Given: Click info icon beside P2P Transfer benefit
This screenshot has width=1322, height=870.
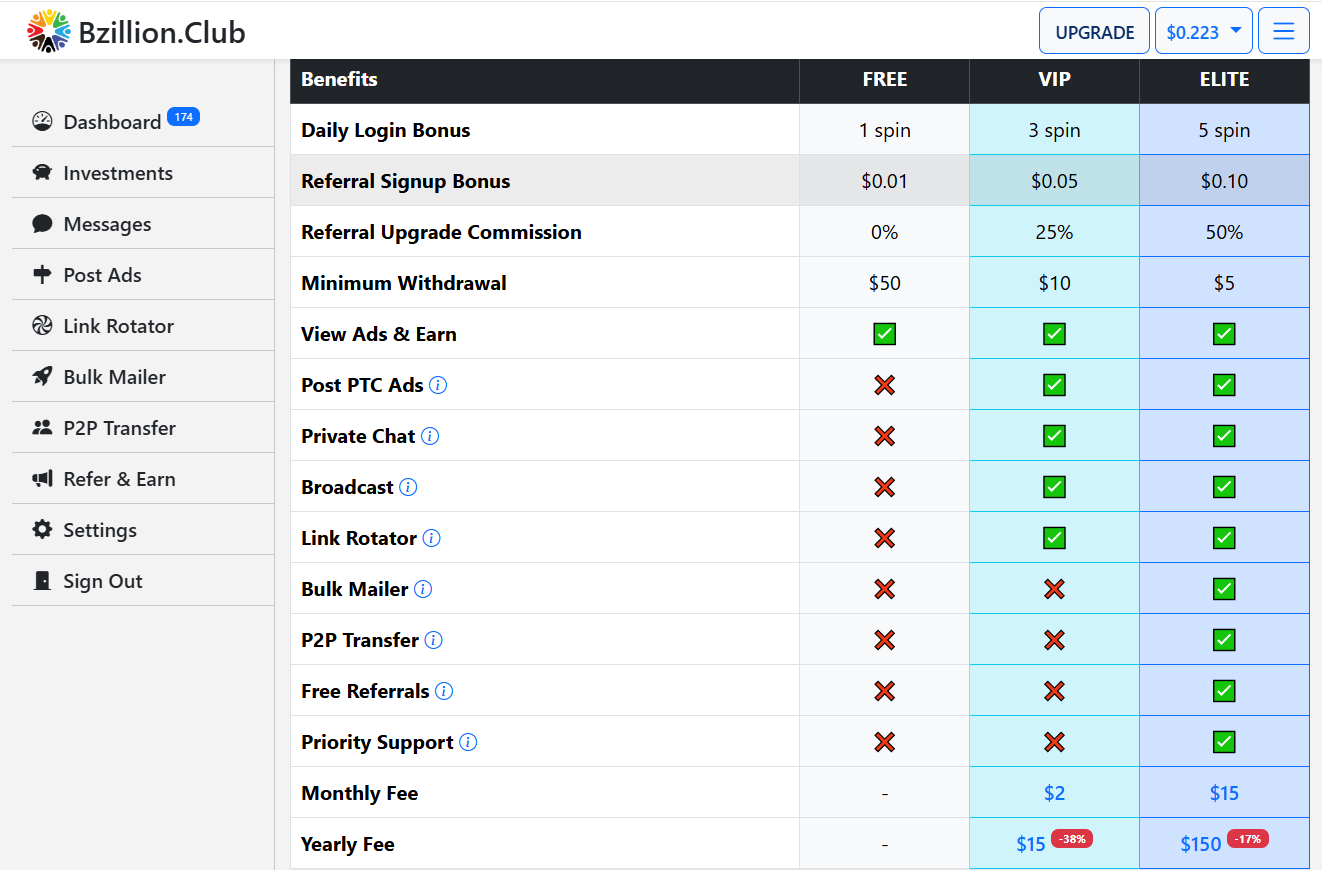Looking at the screenshot, I should 433,640.
